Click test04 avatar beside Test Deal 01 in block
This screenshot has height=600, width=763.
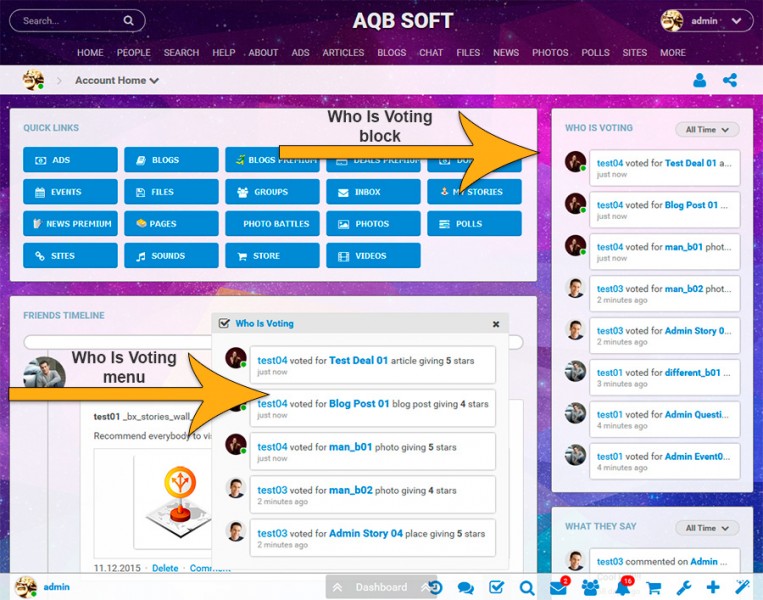(x=575, y=162)
